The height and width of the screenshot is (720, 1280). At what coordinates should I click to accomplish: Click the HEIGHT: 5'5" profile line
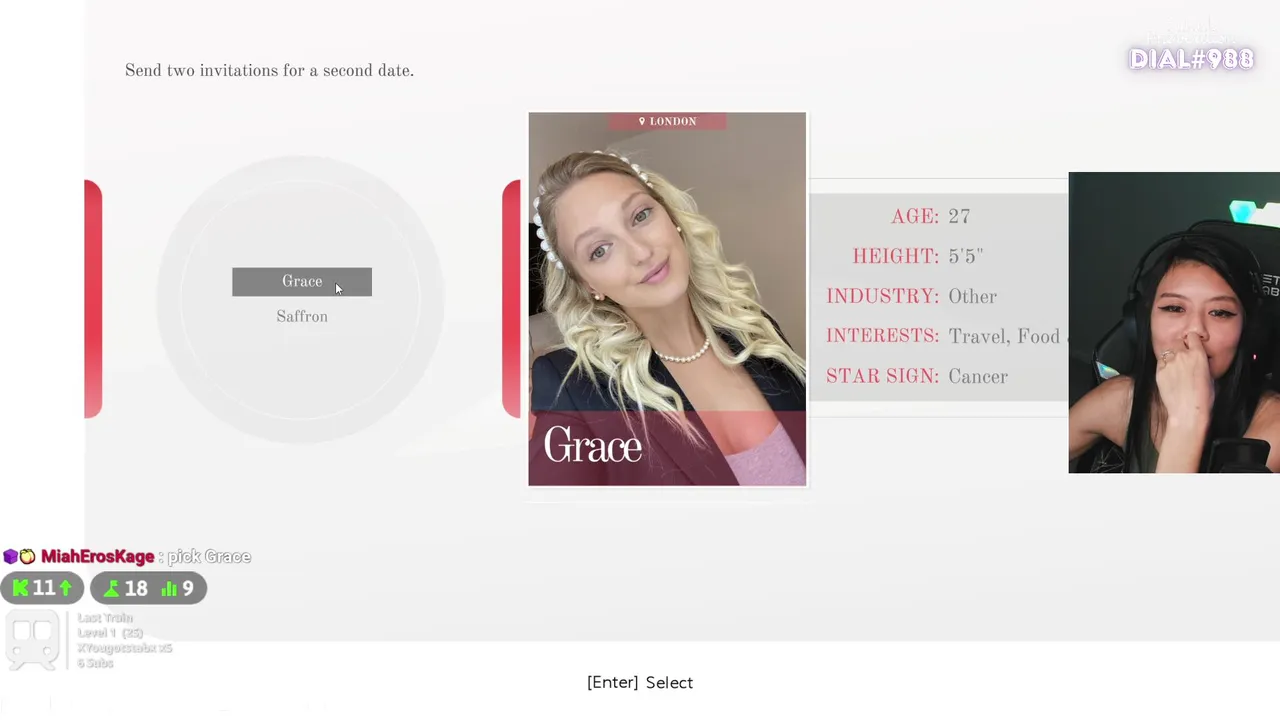click(918, 256)
